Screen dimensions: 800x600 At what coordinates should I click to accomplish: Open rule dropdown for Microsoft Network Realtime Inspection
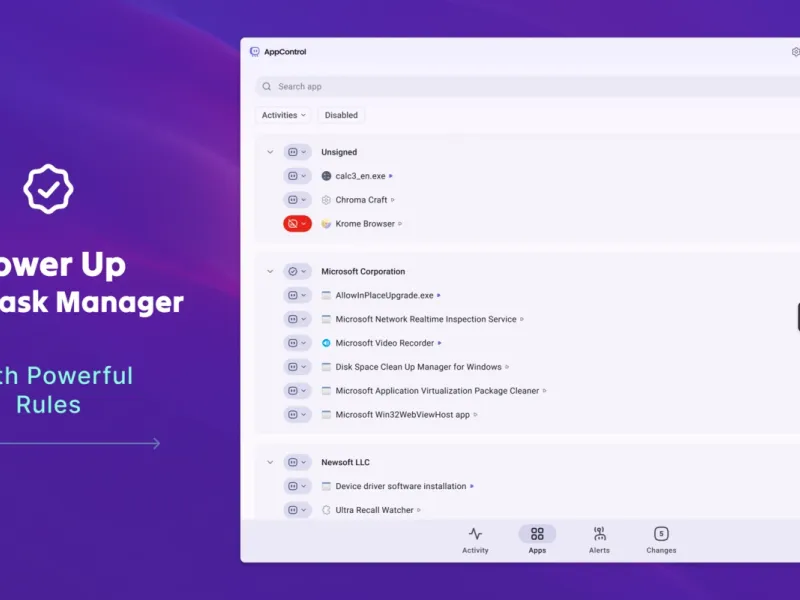297,319
